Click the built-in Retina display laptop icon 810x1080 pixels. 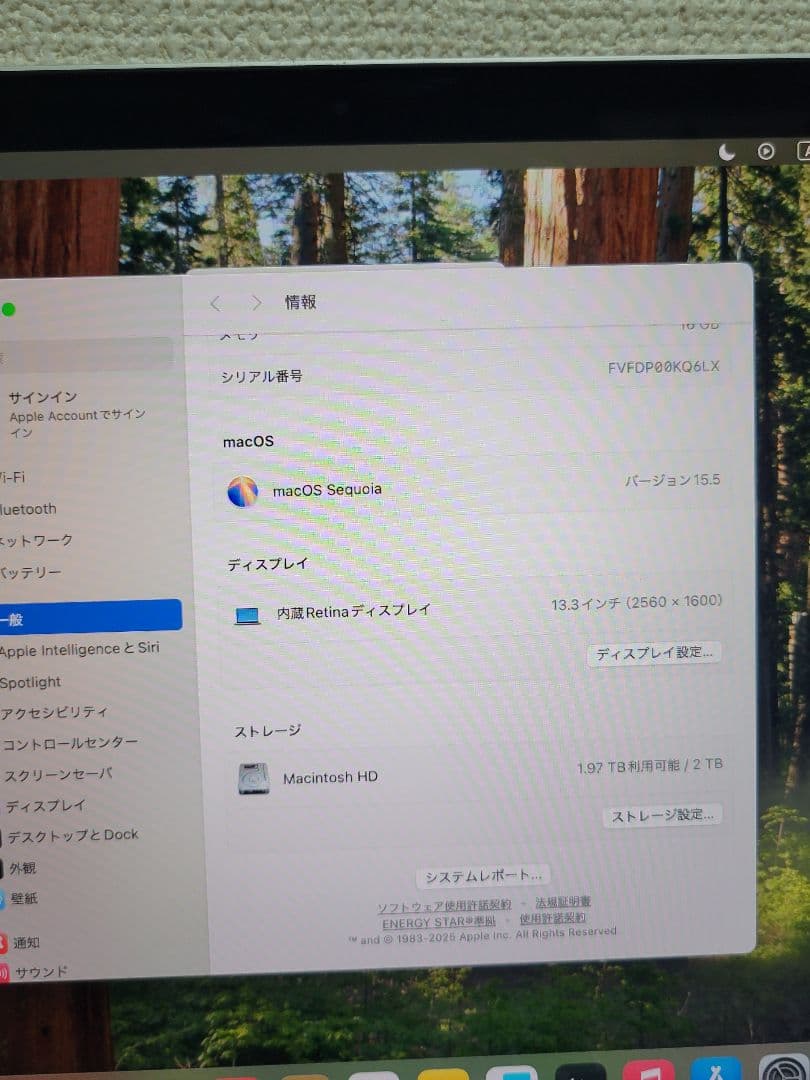pyautogui.click(x=247, y=615)
